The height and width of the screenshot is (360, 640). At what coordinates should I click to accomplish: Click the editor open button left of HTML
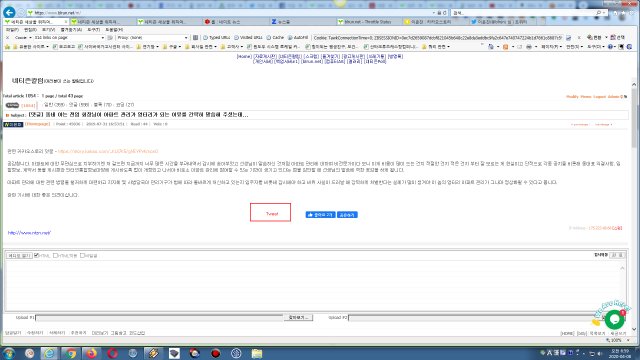[x=19, y=256]
